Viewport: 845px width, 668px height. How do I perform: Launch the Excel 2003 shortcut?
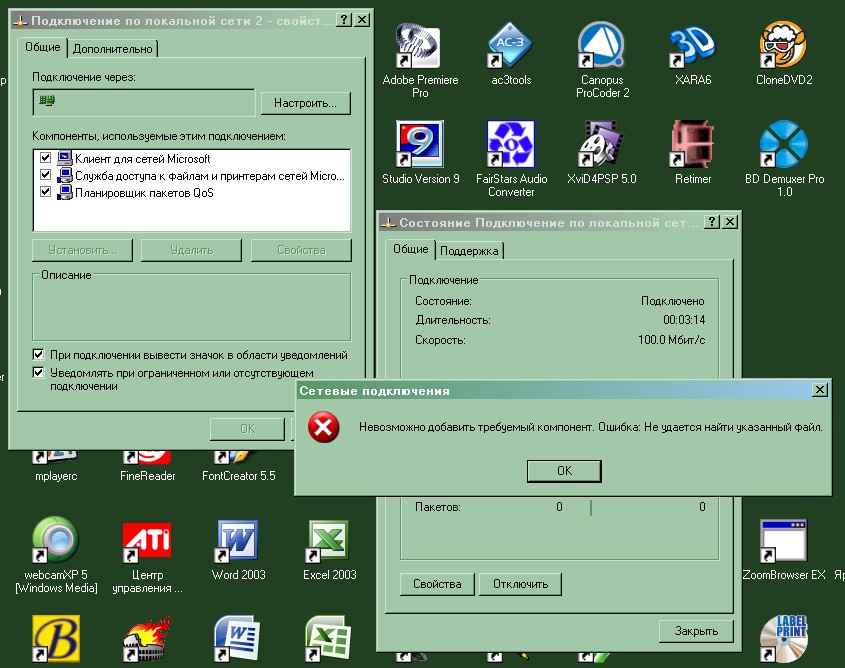[329, 540]
